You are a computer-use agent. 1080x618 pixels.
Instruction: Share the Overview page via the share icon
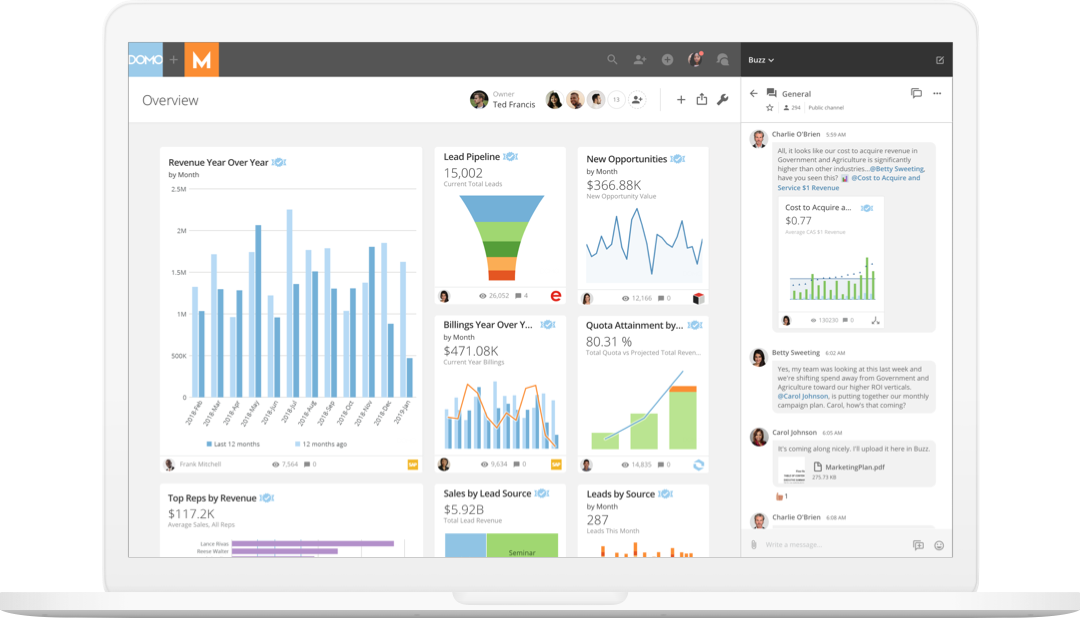coord(702,99)
